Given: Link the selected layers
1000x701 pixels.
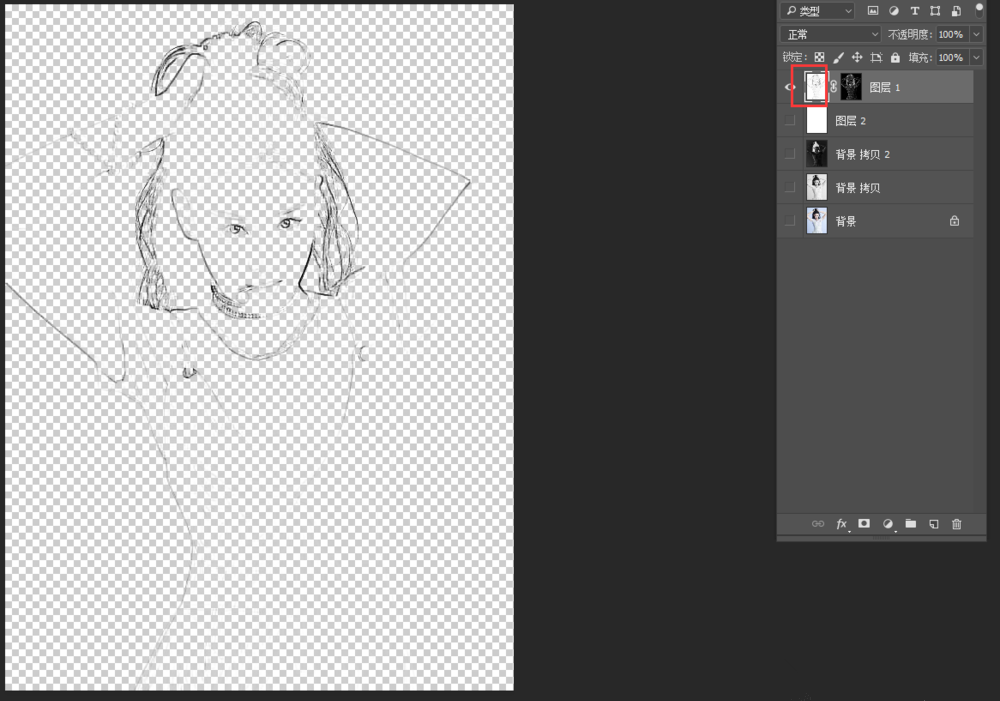Looking at the screenshot, I should (818, 523).
